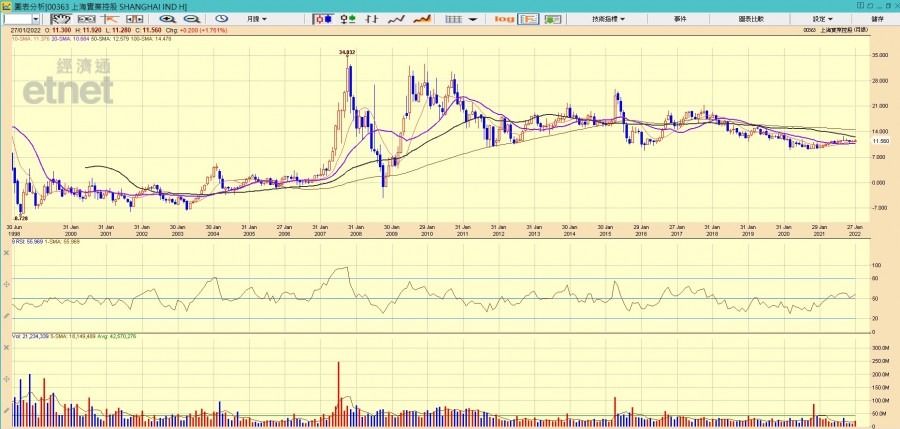The width and height of the screenshot is (900, 429).
Task: Open the 圖表比較 chart comparison menu
Action: click(x=751, y=19)
